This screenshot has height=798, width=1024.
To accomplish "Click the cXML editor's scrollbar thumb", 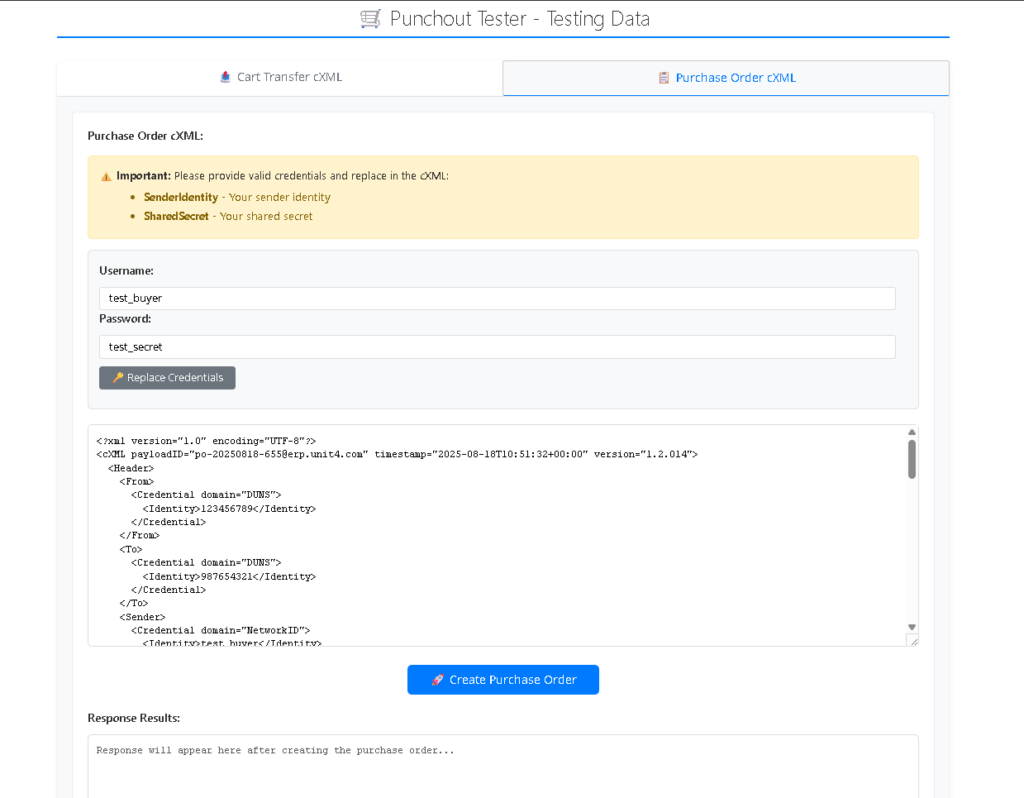I will coord(912,459).
